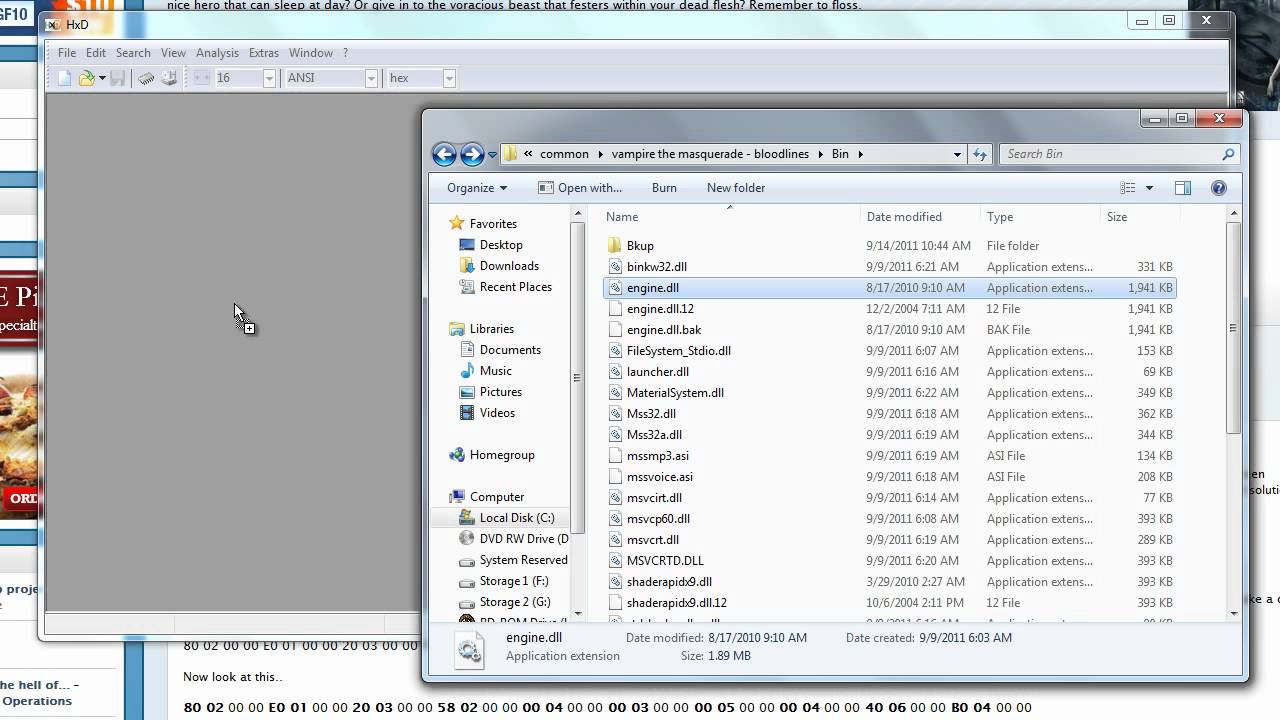Image resolution: width=1280 pixels, height=720 pixels.
Task: Click Homegroup in the navigation pane
Action: pyautogui.click(x=502, y=455)
